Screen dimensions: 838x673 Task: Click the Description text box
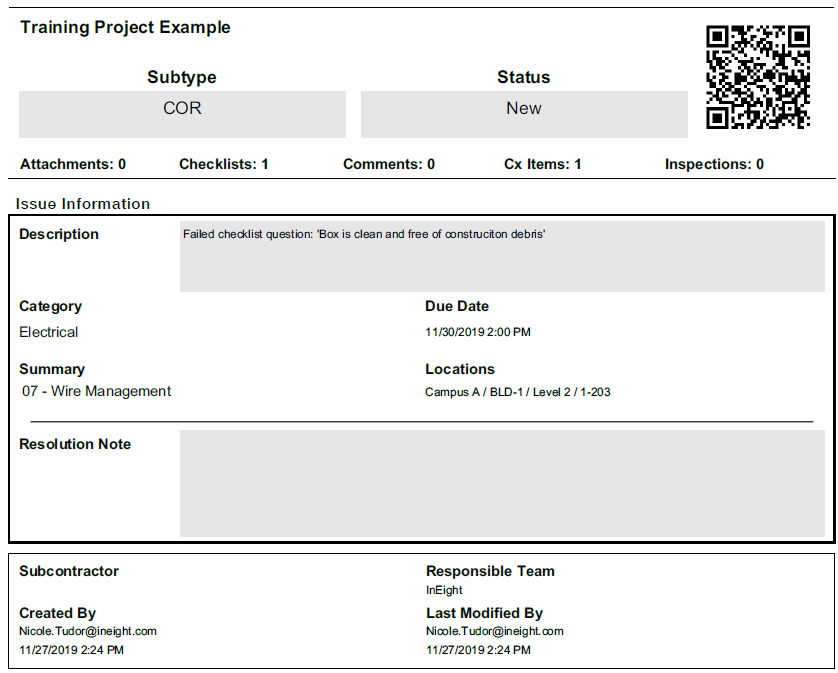502,257
